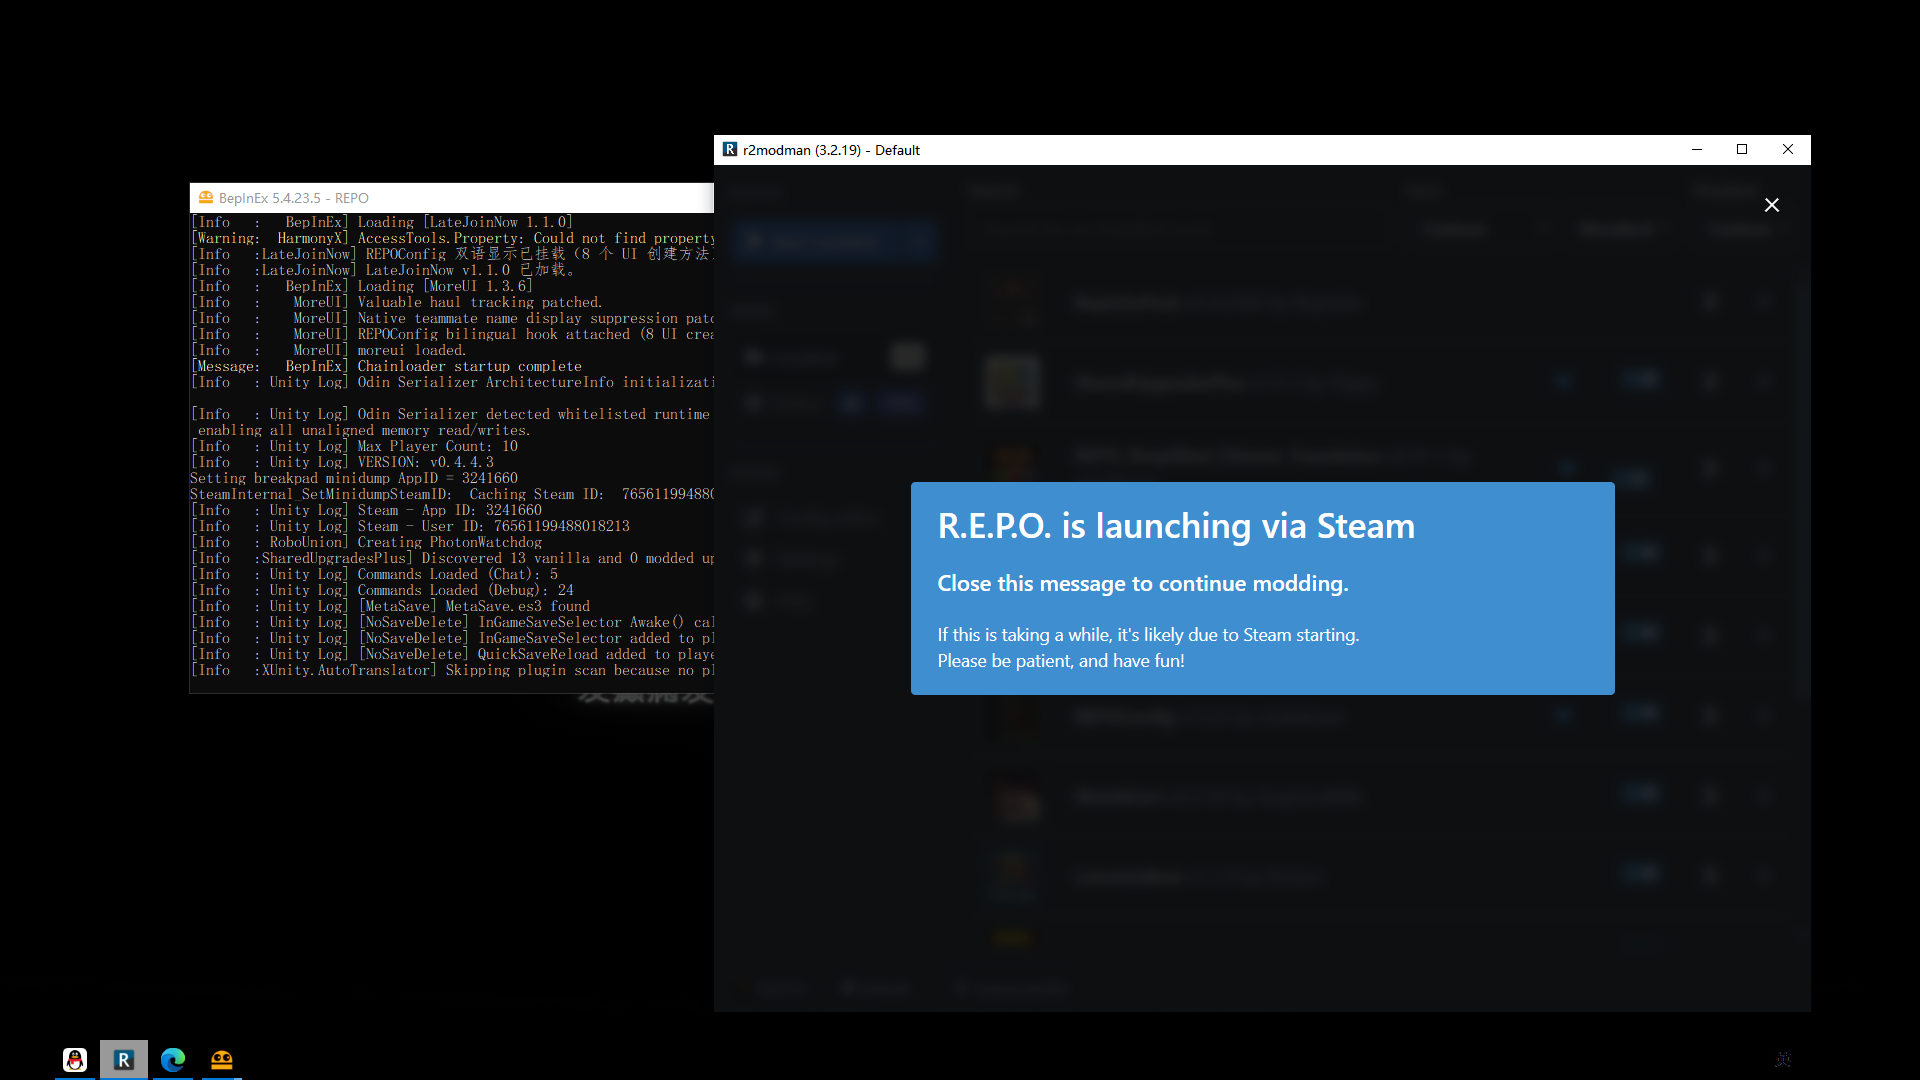Click the 'Setting breakpad minidump AppID' log line

click(354, 478)
